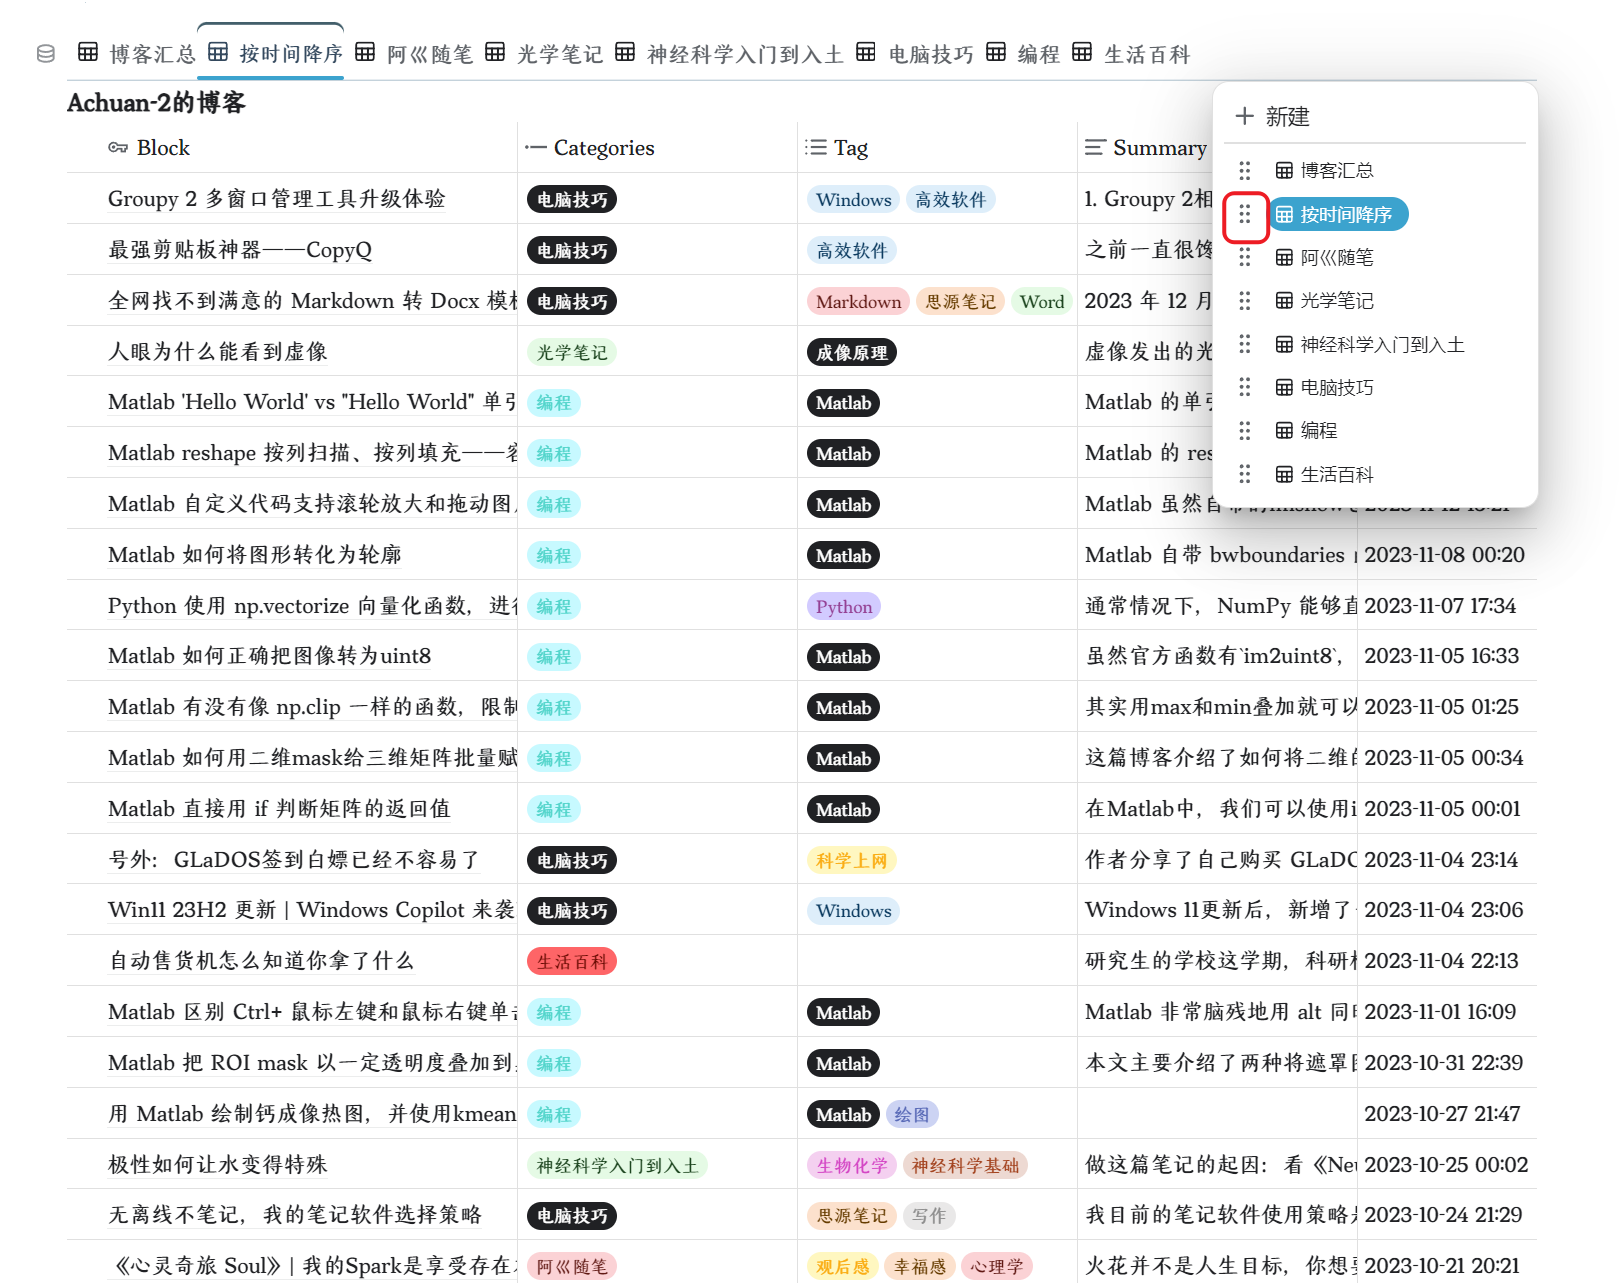
Task: Click the red 生活百科 category tag
Action: 571,962
